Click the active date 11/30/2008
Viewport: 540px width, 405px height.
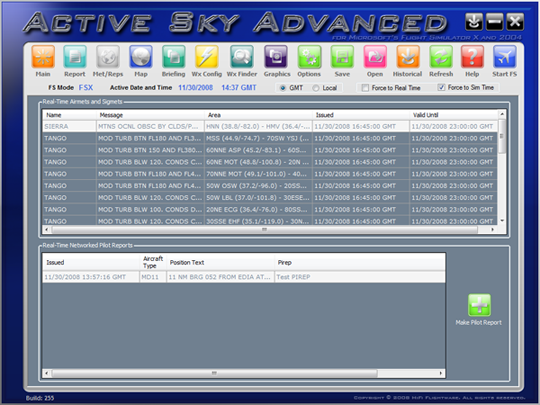[x=195, y=87]
